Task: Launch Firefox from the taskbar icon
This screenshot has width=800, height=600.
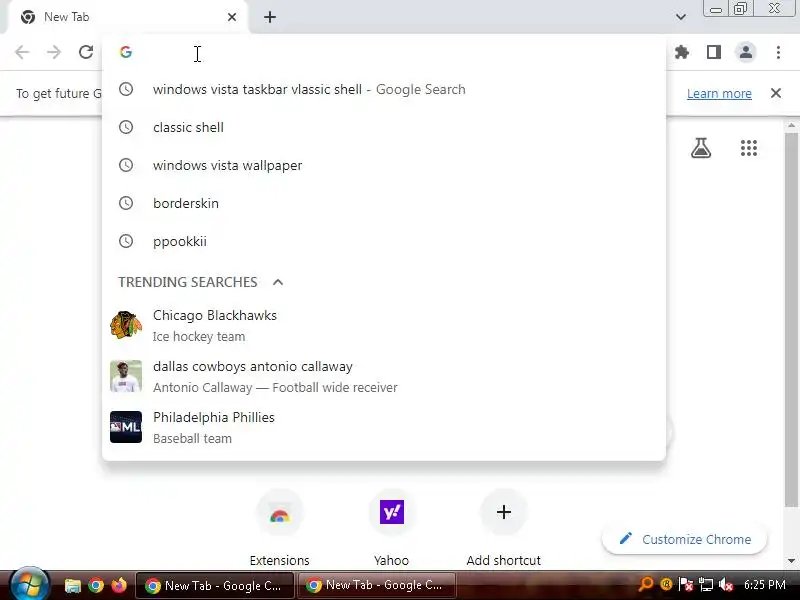Action: pos(119,585)
